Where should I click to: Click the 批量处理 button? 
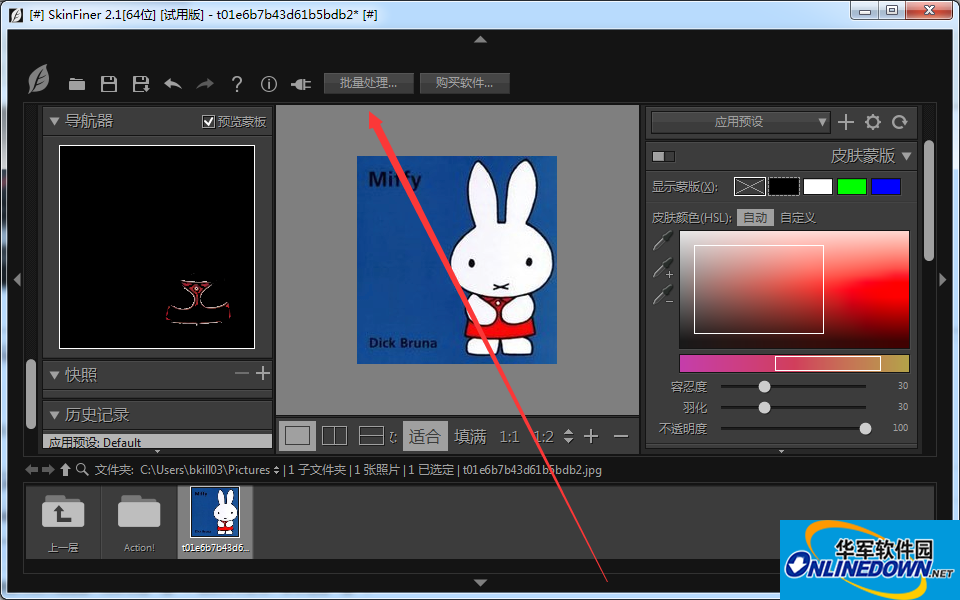click(x=369, y=83)
